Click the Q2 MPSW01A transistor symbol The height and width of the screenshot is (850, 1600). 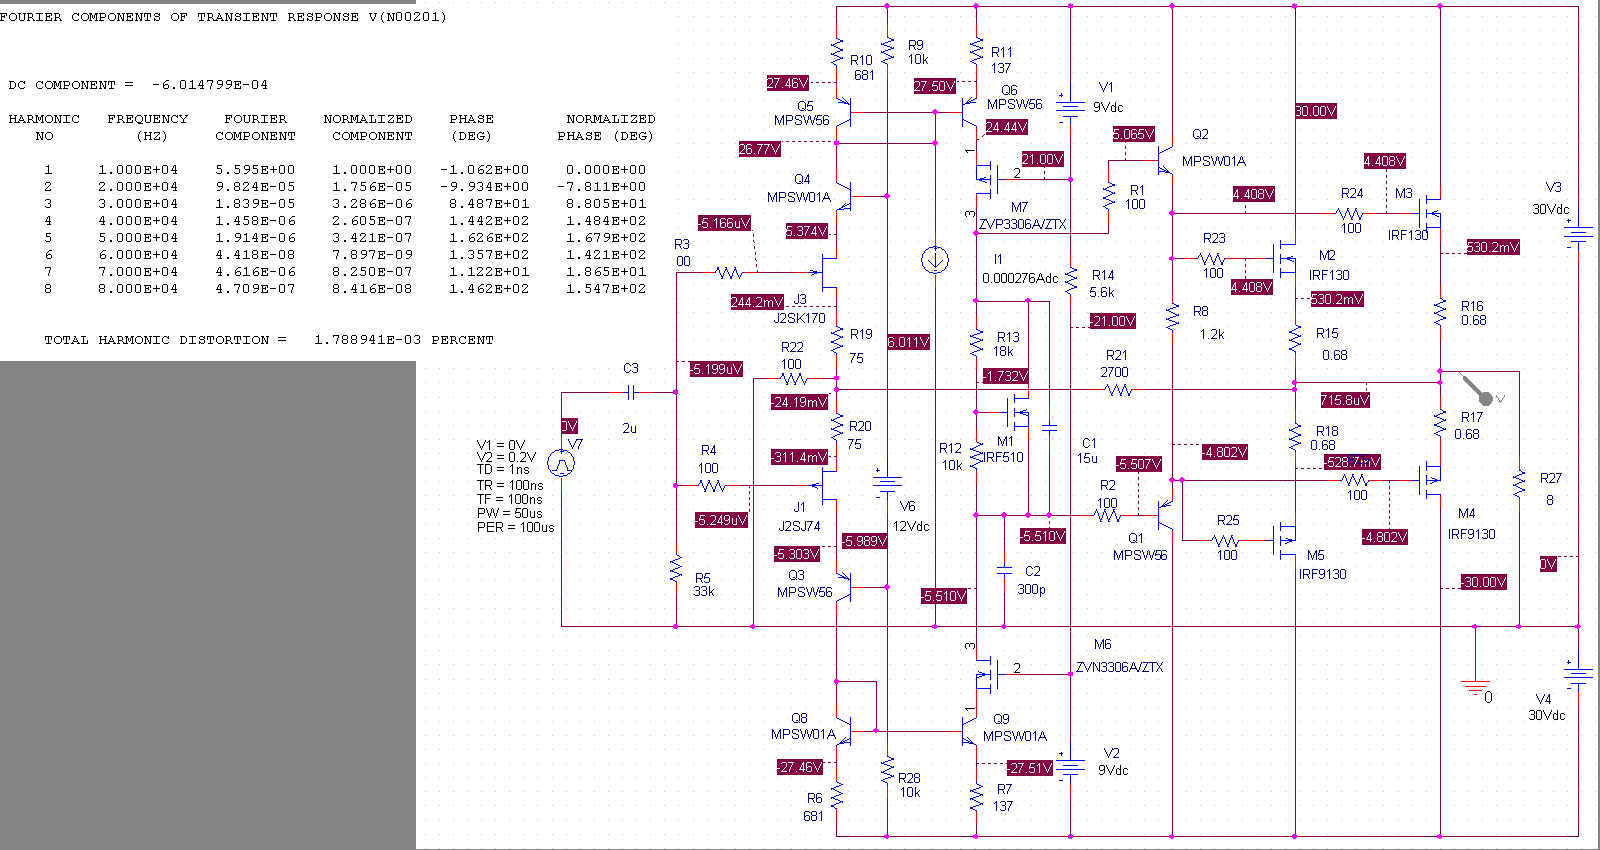pyautogui.click(x=1165, y=160)
